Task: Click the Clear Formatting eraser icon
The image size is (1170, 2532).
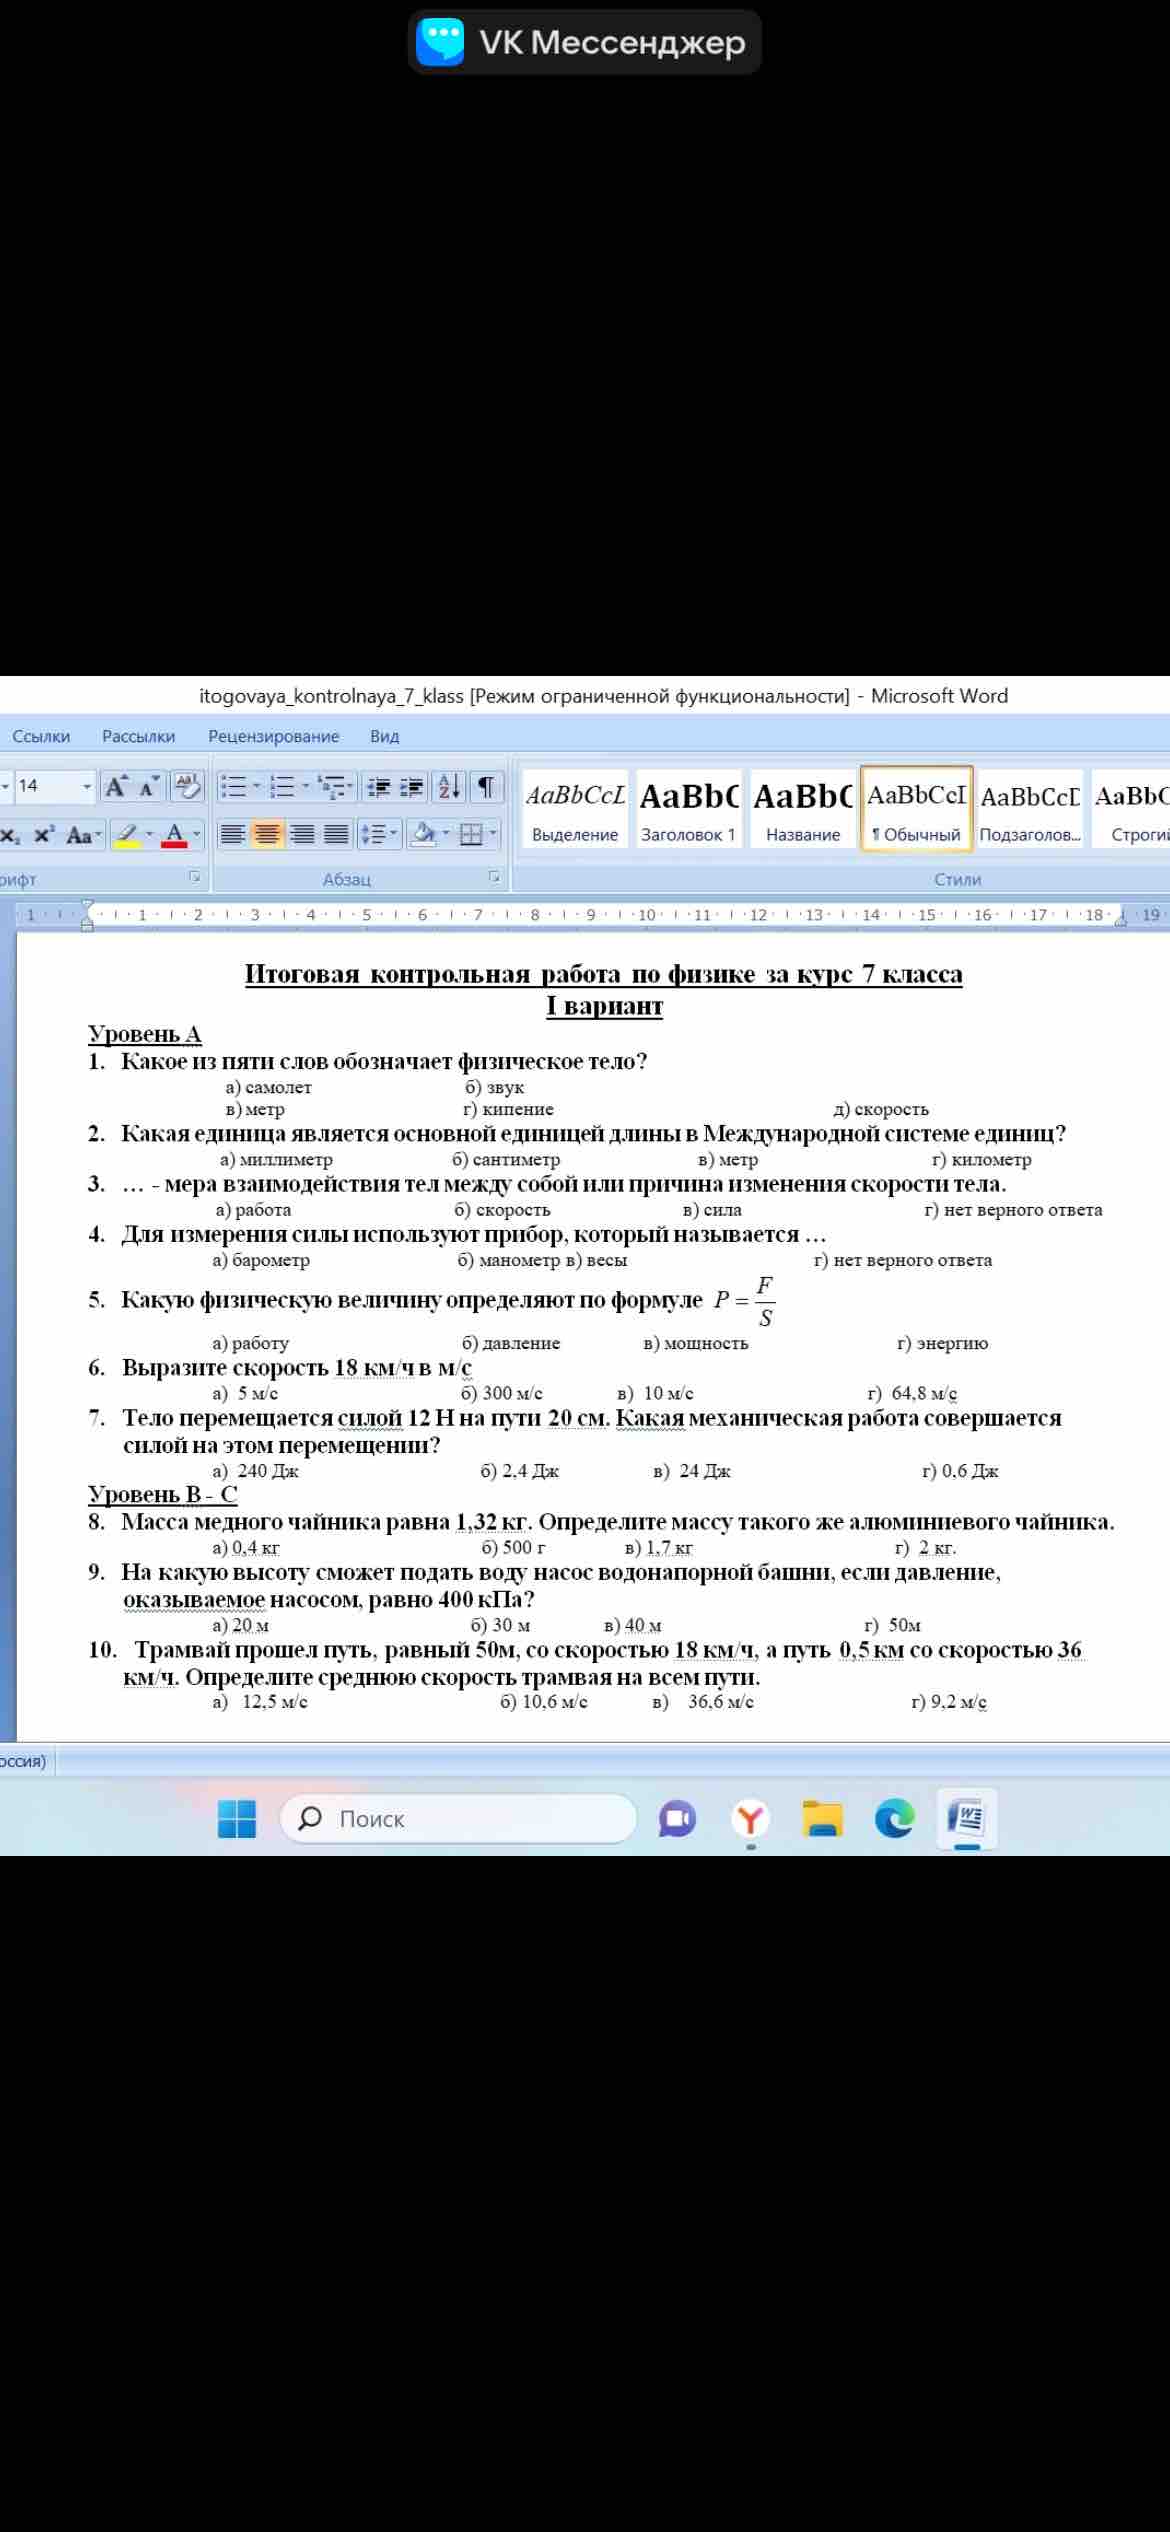Action: point(187,786)
